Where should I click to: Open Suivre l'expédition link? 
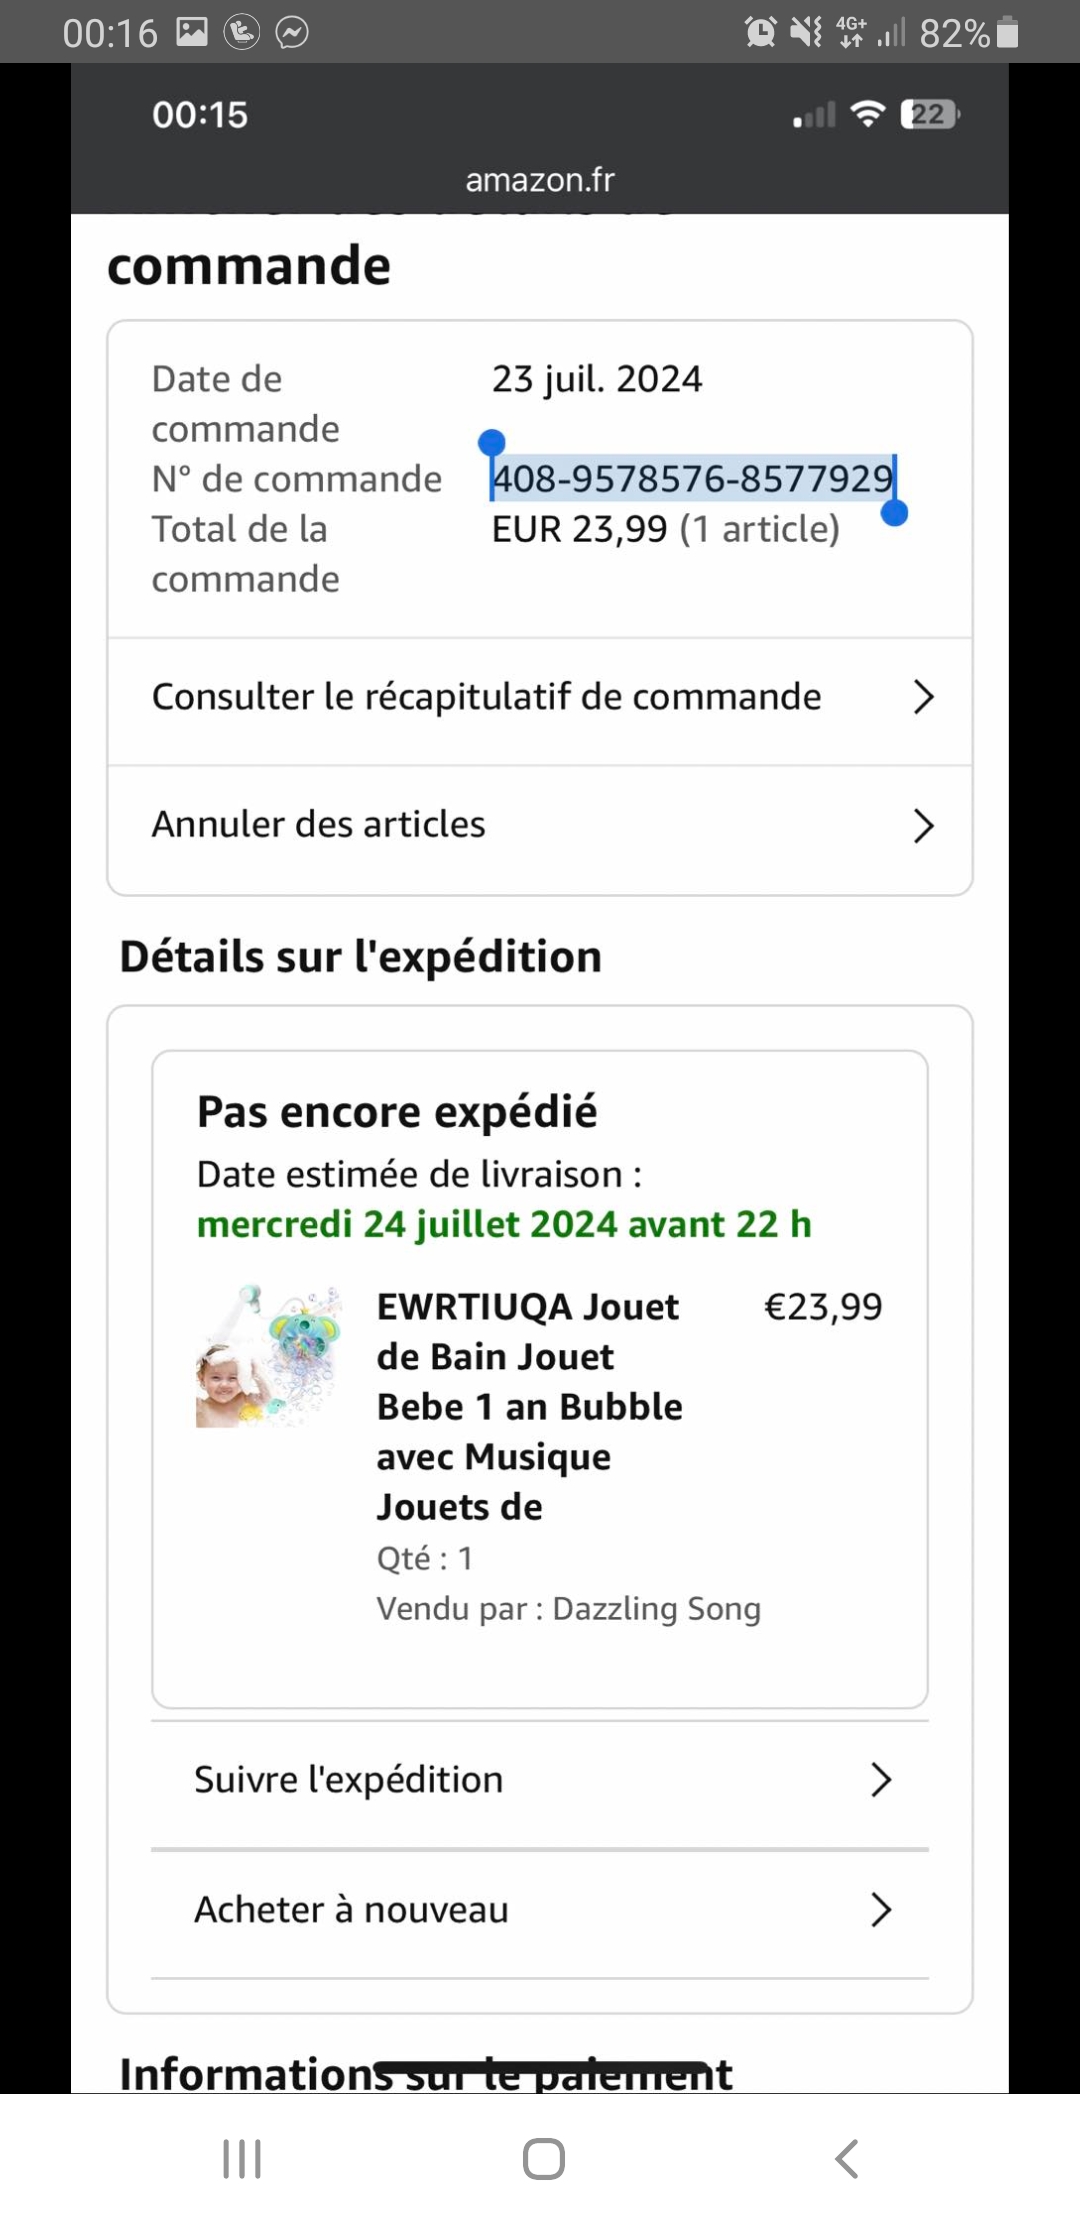348,1780
